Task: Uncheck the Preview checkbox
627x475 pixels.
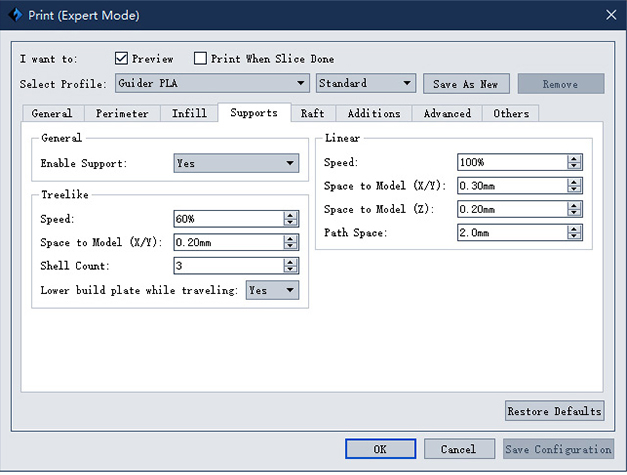Action: pyautogui.click(x=121, y=58)
